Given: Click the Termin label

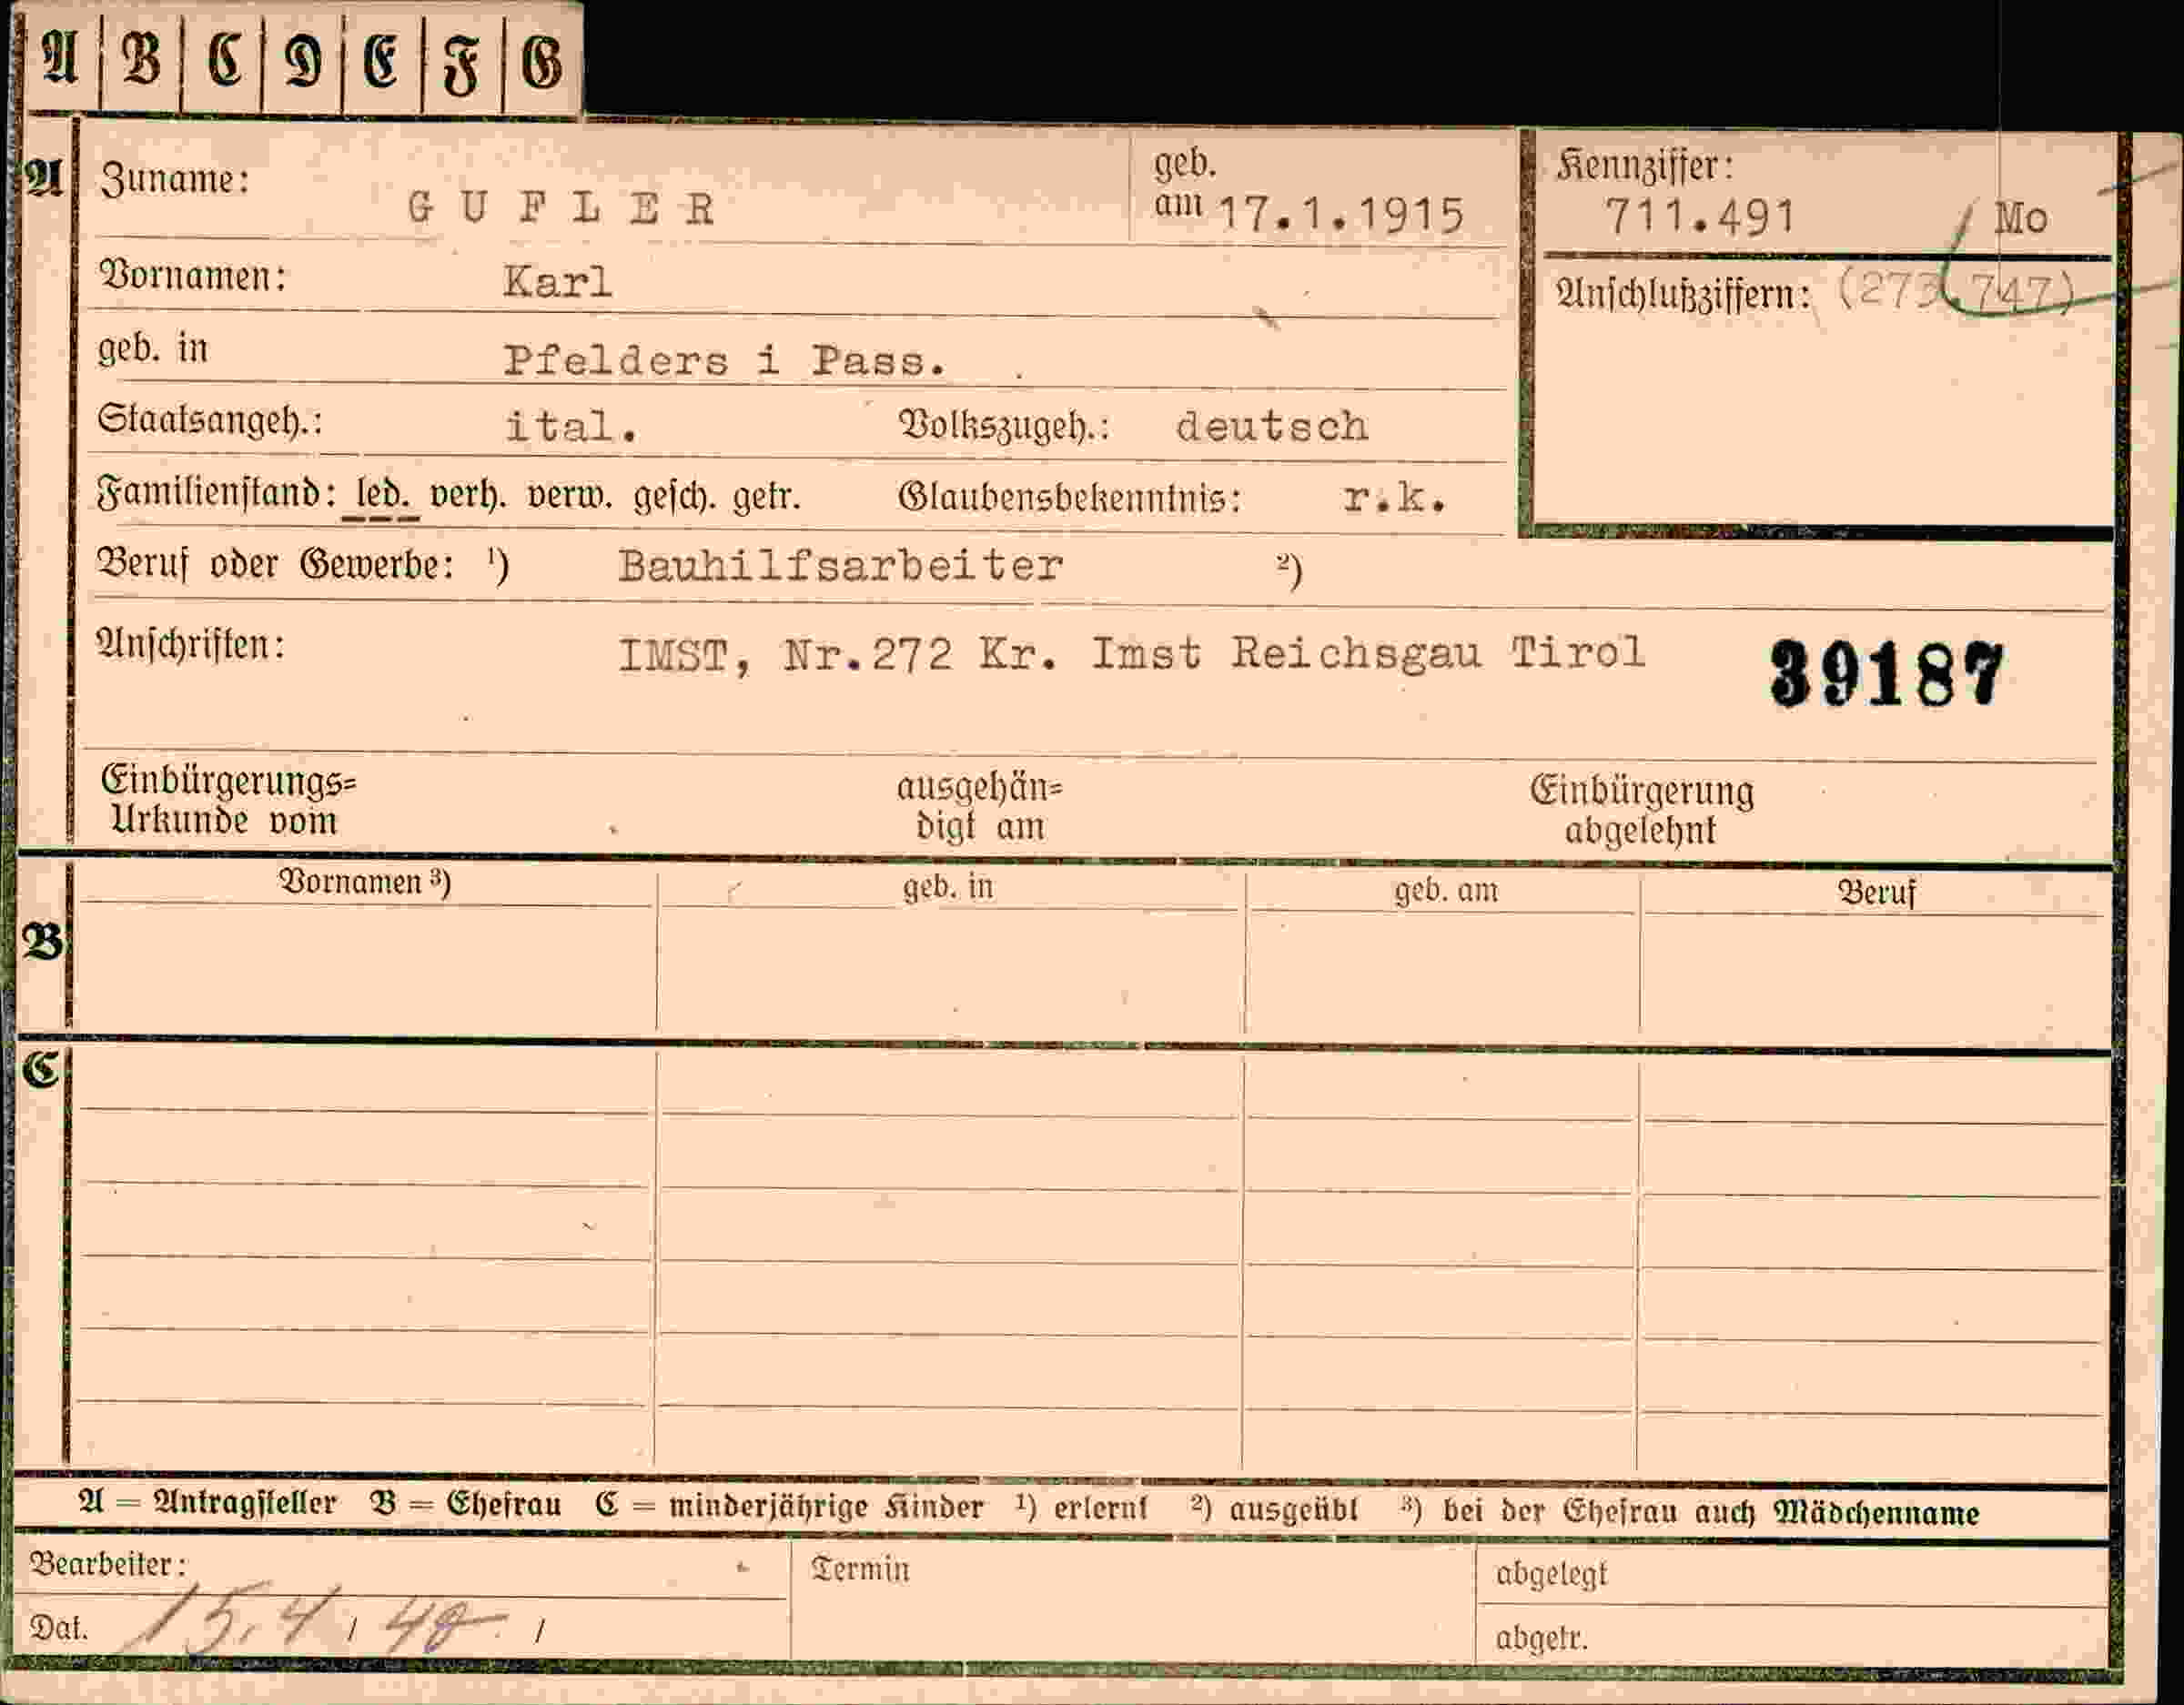Looking at the screenshot, I should [x=860, y=1570].
